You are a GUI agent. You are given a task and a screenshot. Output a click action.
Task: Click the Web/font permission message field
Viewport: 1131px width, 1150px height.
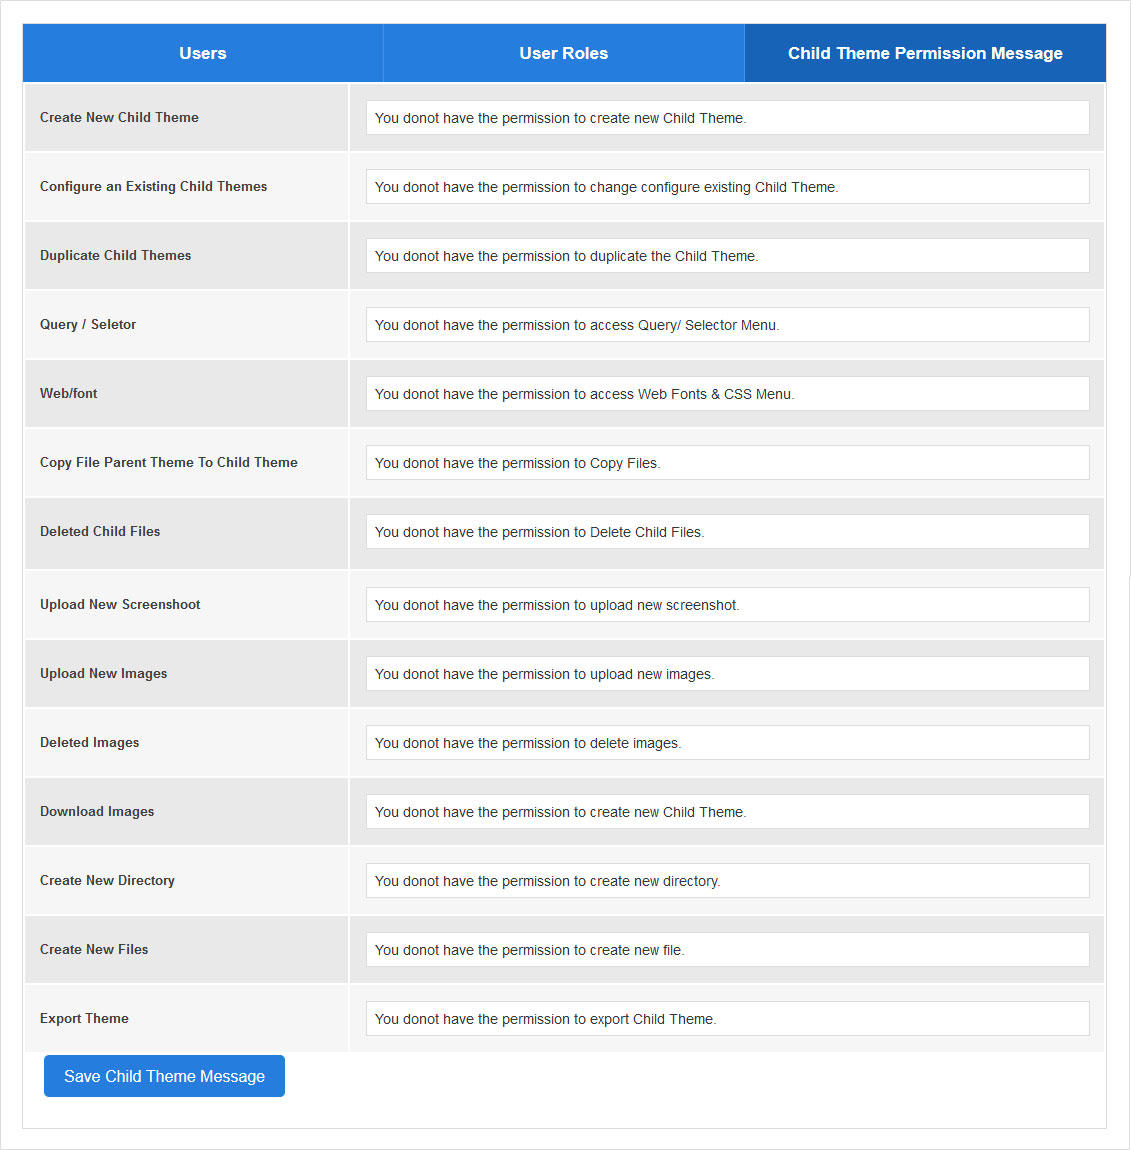pyautogui.click(x=727, y=394)
